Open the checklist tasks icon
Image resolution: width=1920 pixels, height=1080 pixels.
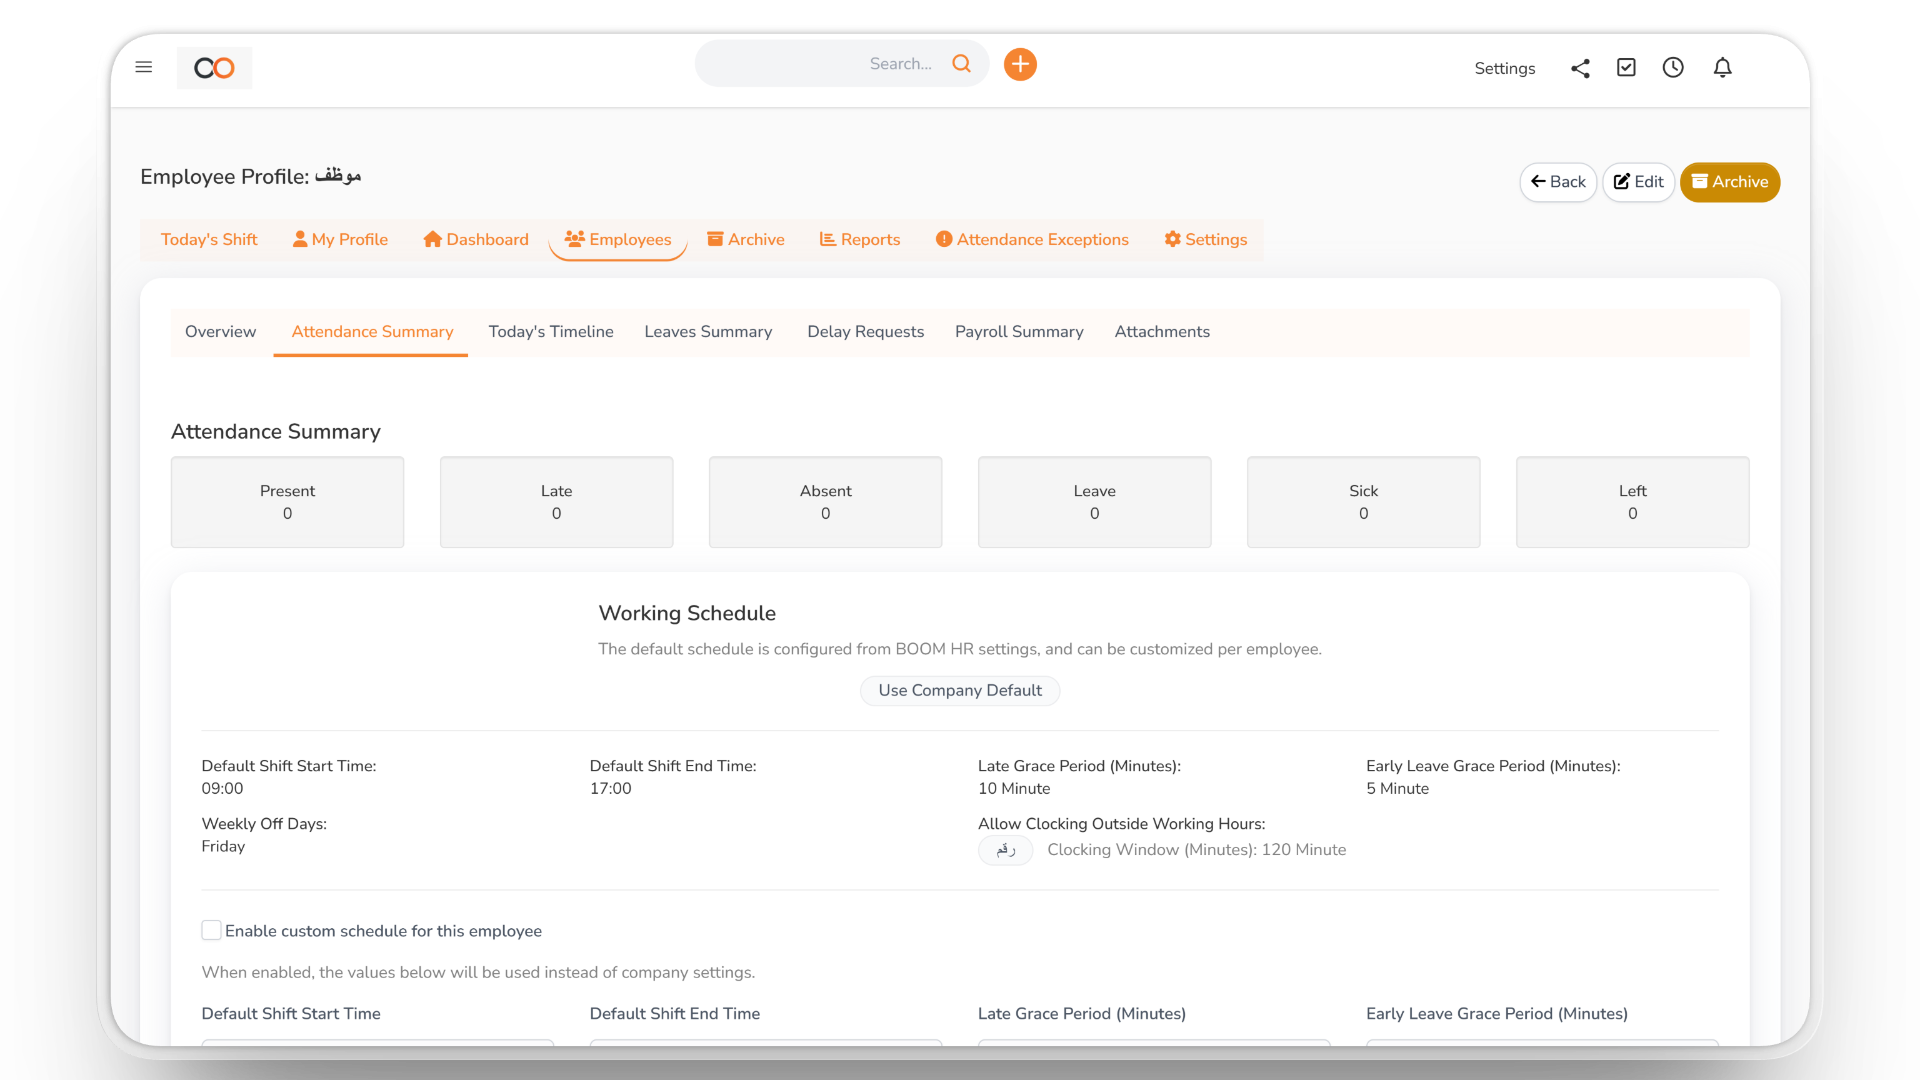tap(1626, 68)
